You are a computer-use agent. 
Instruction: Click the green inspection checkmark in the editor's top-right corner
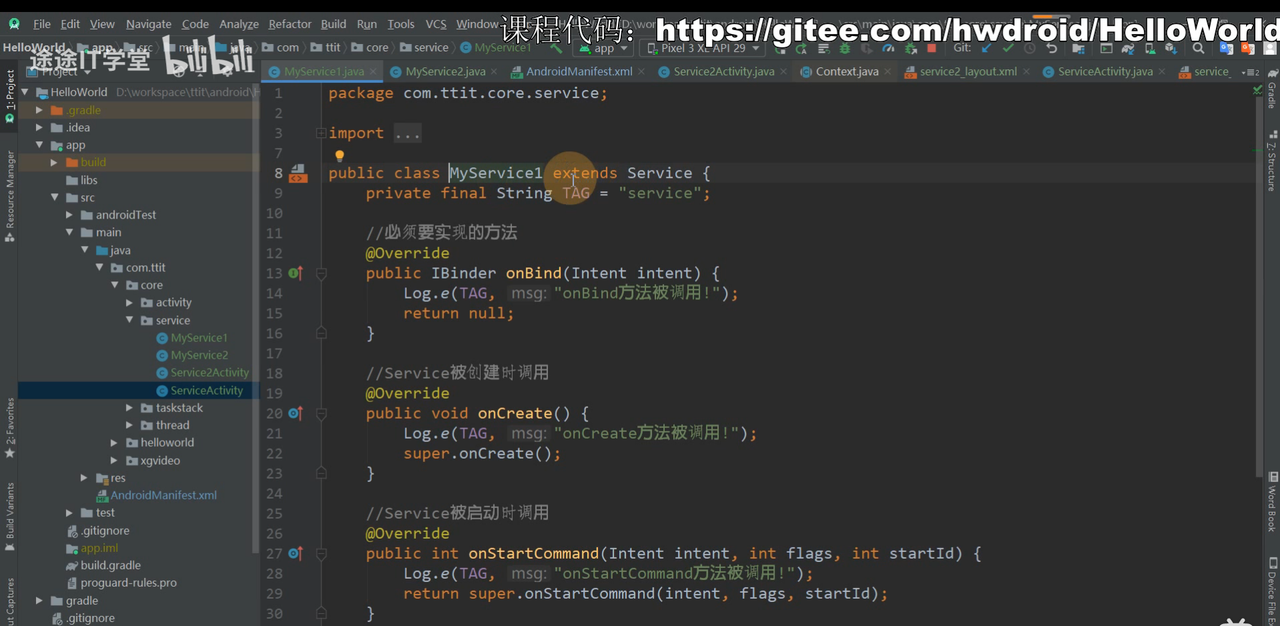pos(1257,90)
